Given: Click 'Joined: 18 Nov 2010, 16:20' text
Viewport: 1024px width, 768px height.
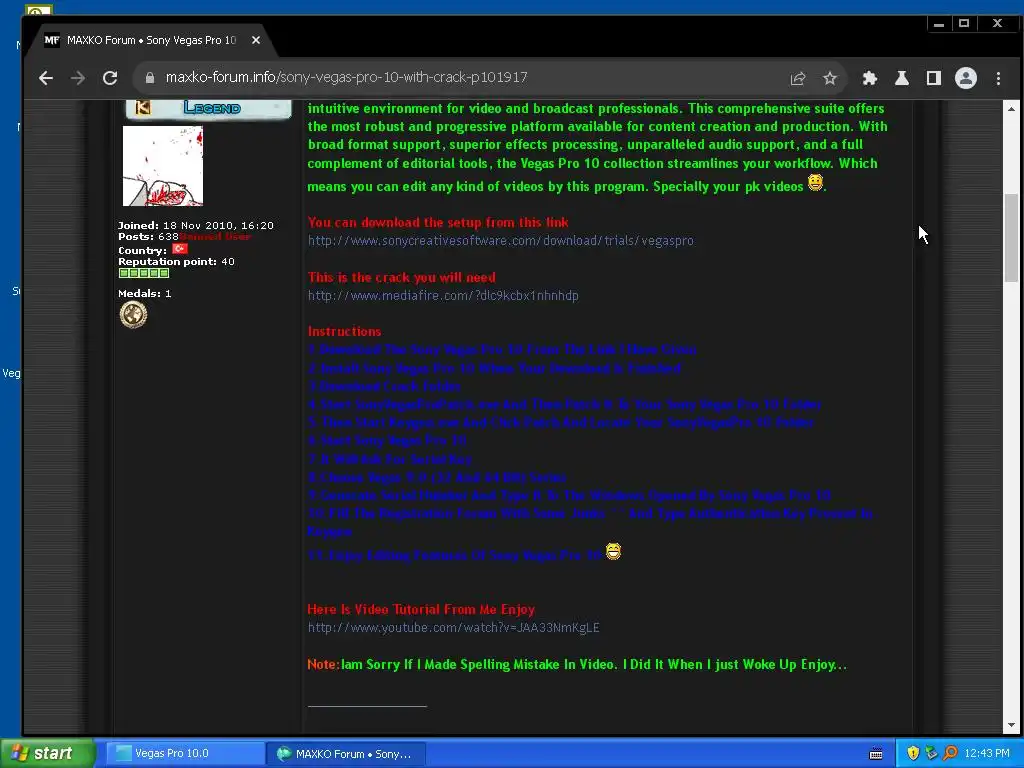Looking at the screenshot, I should click(195, 225).
